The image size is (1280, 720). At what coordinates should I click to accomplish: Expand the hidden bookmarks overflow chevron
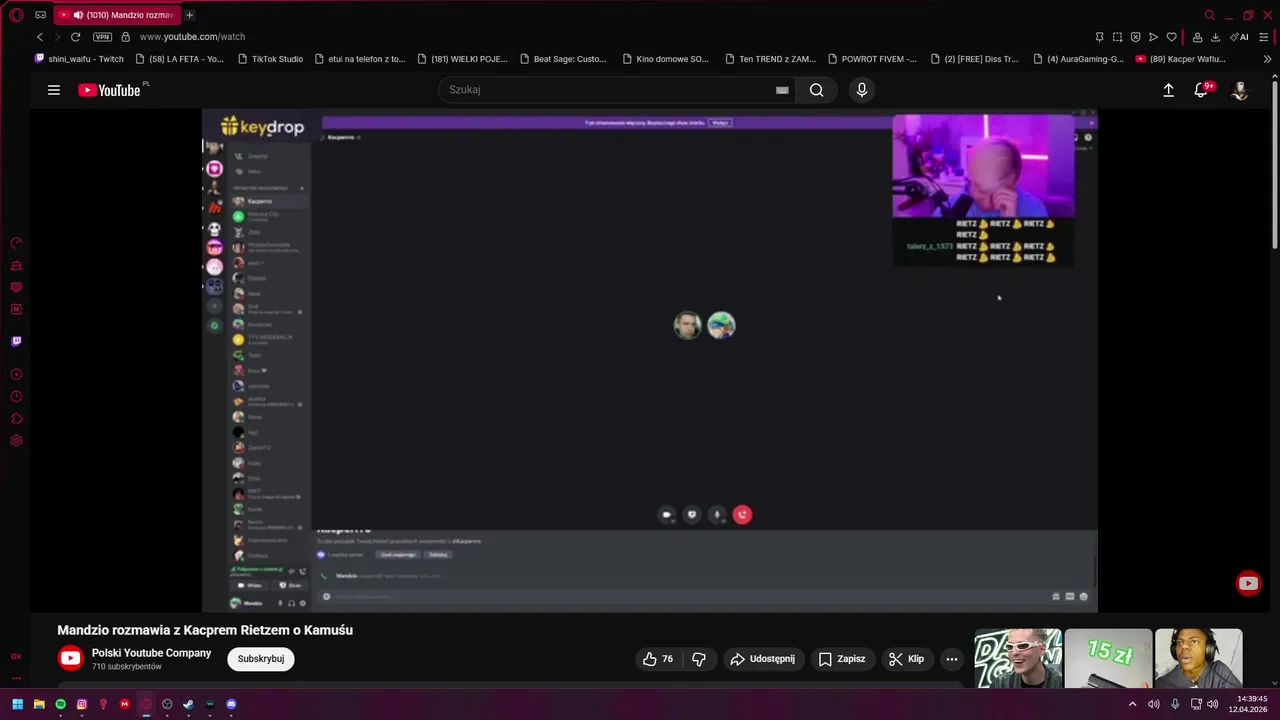1267,59
